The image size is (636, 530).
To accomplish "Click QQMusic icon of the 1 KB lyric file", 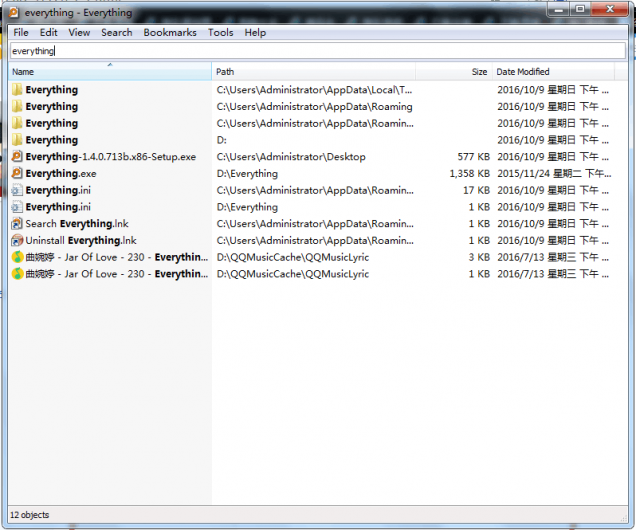I will (17, 274).
